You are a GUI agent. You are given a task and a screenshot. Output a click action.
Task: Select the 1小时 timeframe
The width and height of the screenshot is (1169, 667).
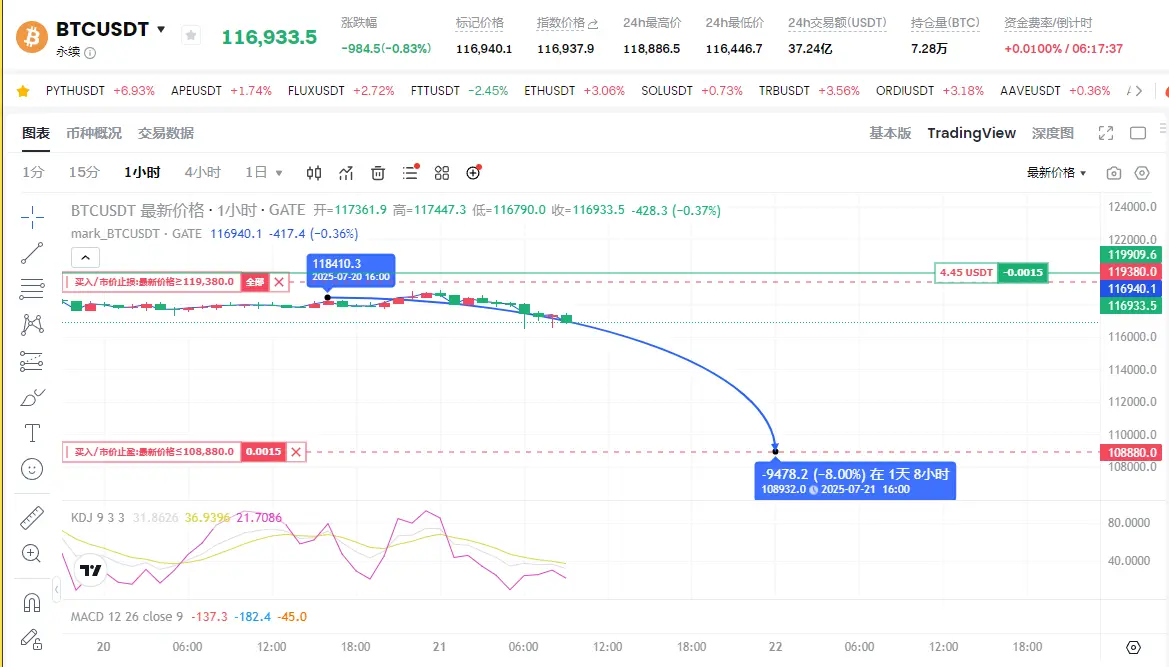point(142,173)
